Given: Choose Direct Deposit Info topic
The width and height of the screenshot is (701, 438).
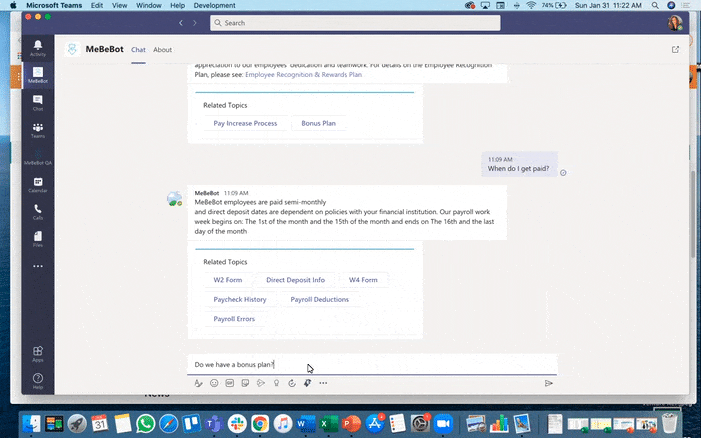Looking at the screenshot, I should (x=296, y=280).
